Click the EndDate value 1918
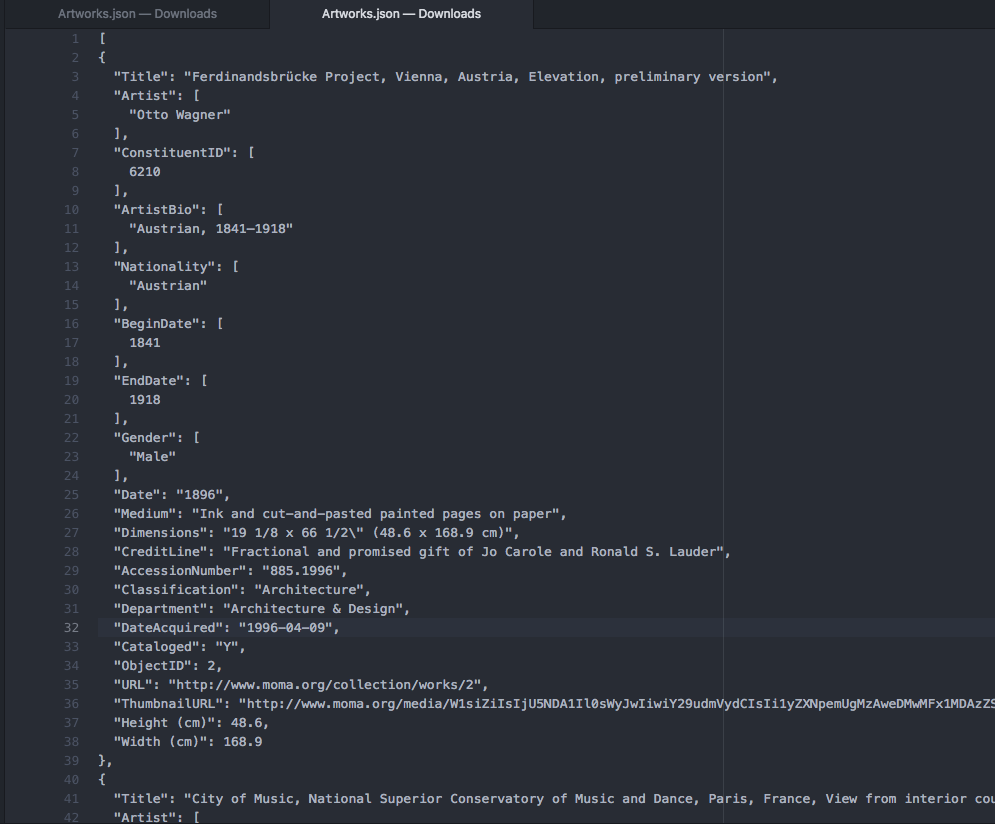This screenshot has height=824, width=995. click(x=145, y=400)
